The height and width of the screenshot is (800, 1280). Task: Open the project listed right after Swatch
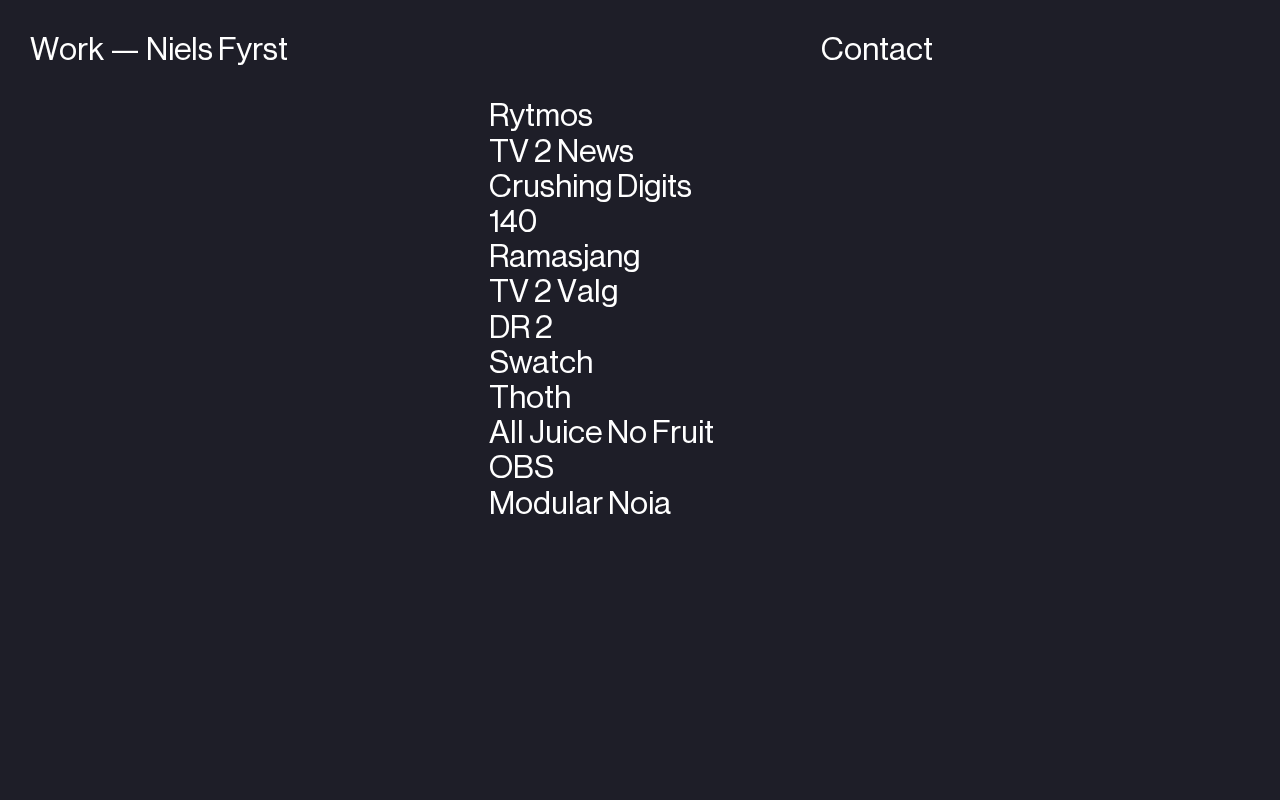[x=530, y=397]
